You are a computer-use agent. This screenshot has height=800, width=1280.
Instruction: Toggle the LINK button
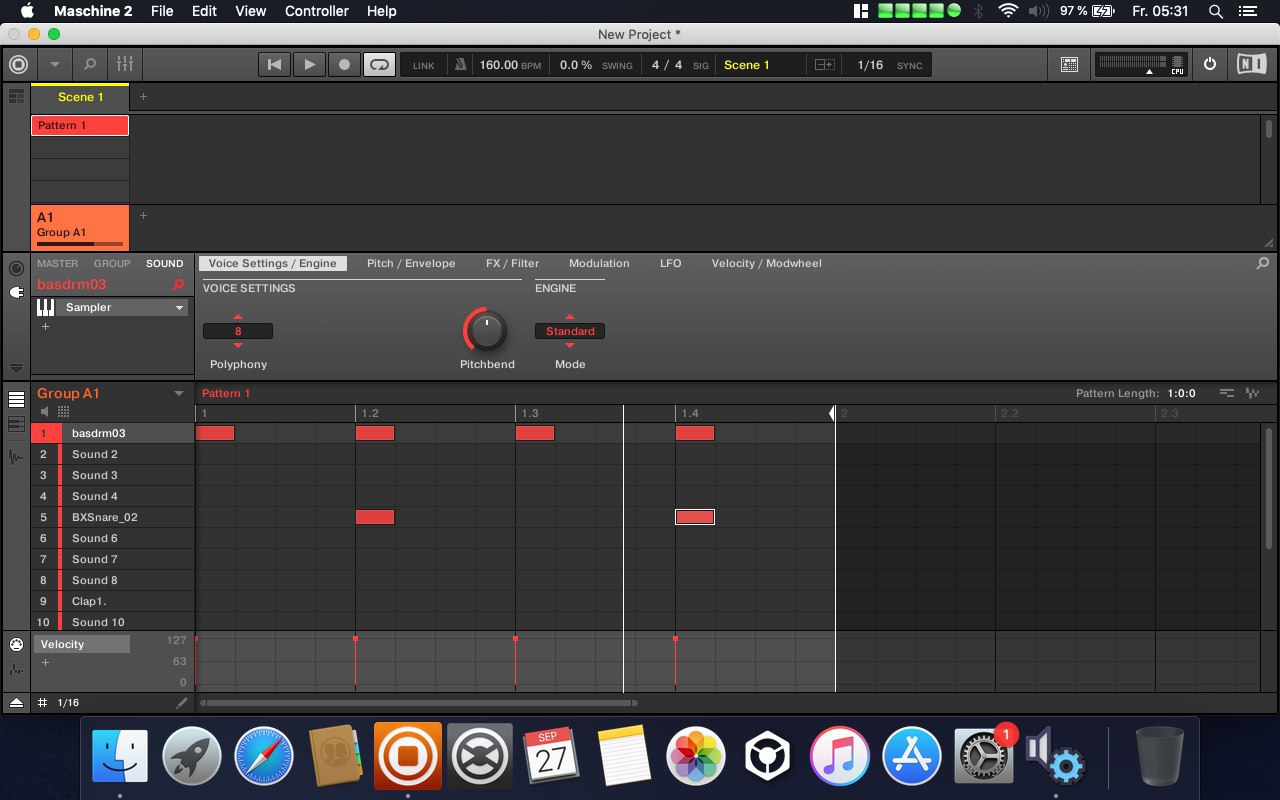click(x=424, y=65)
